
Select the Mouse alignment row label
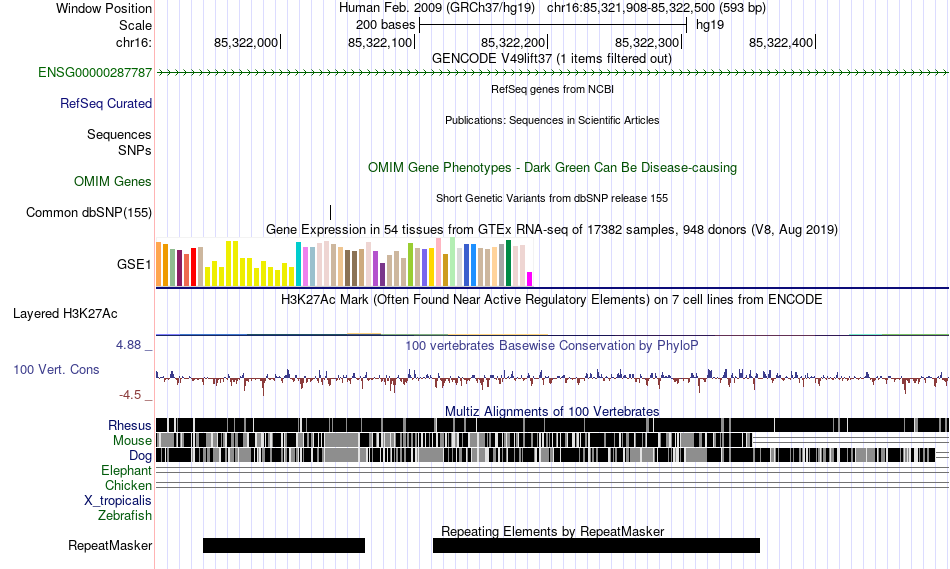[131, 441]
